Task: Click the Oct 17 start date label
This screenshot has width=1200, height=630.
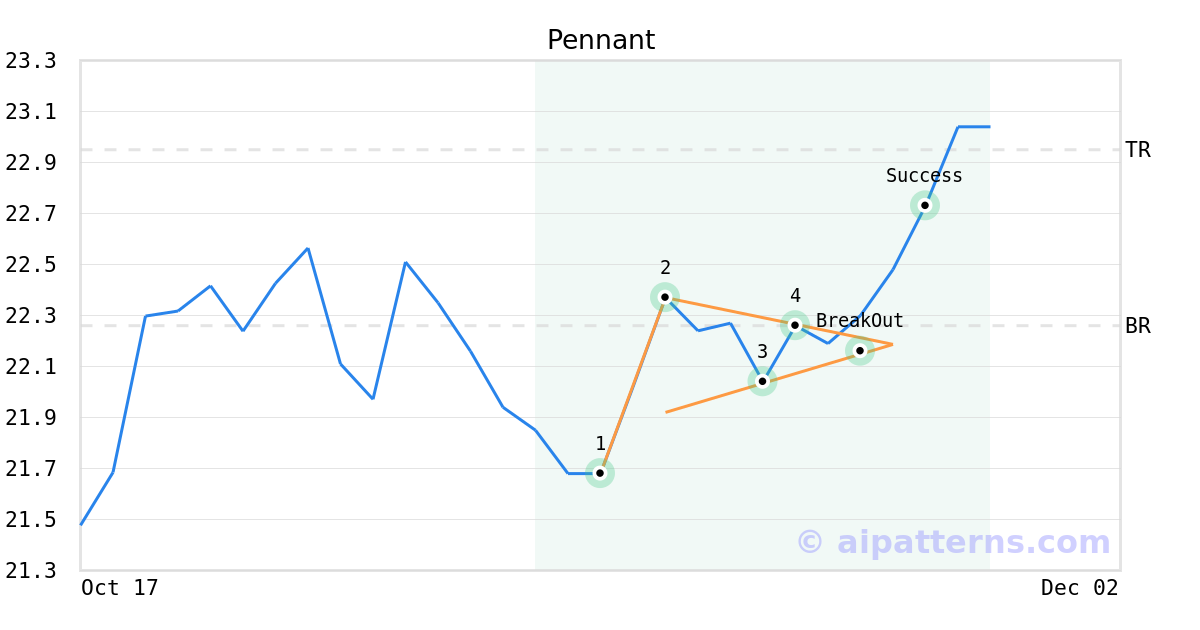Action: pos(120,588)
